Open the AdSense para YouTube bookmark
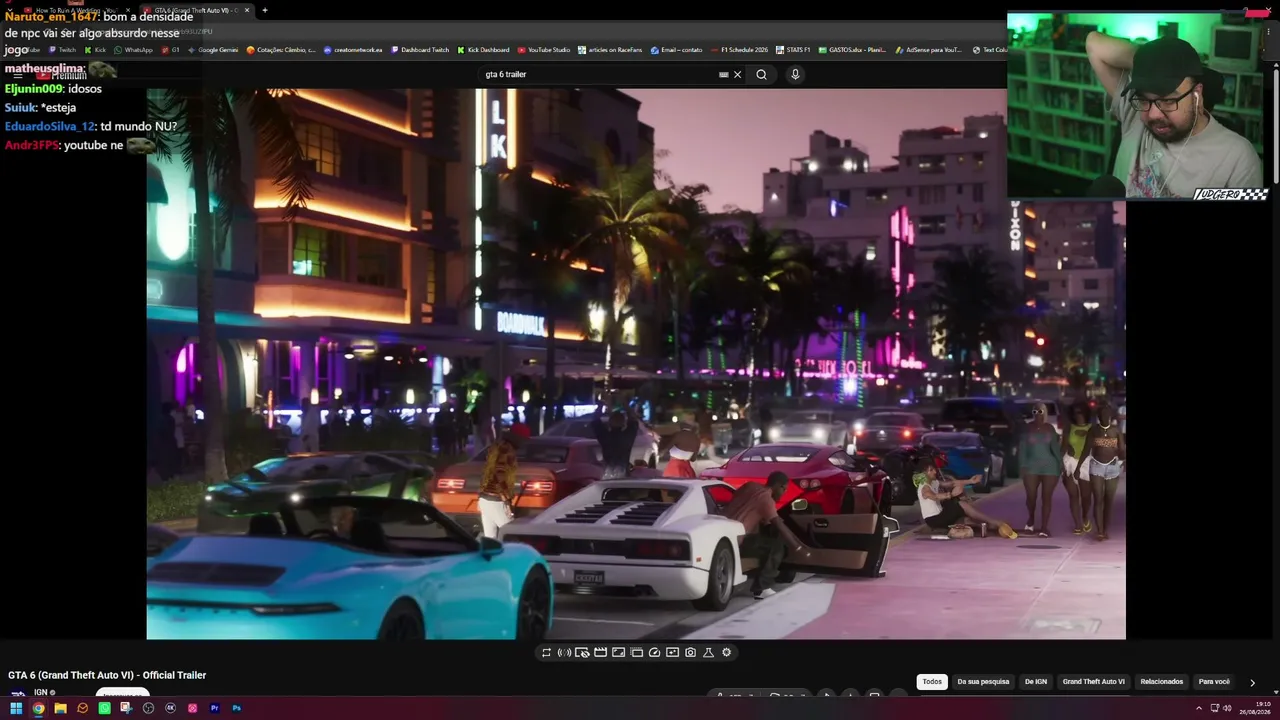 [928, 50]
